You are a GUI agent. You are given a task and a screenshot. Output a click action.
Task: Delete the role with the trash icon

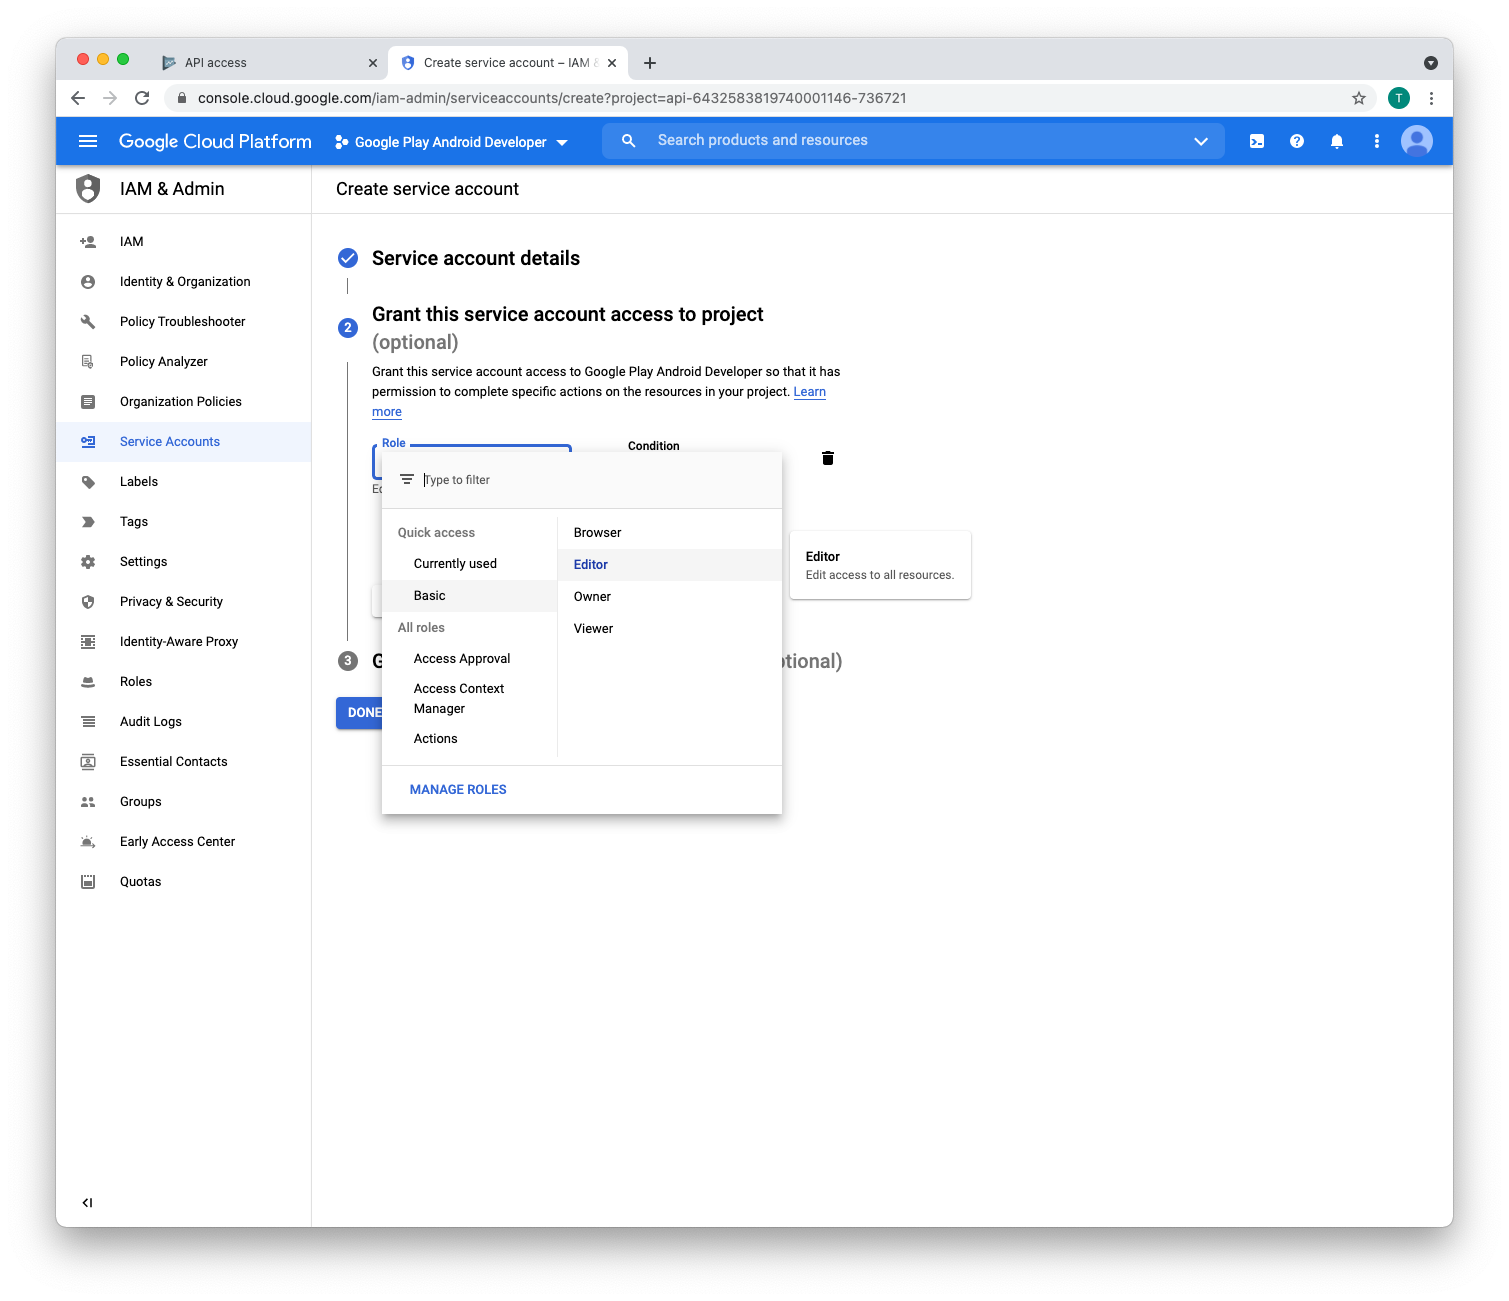pyautogui.click(x=828, y=458)
